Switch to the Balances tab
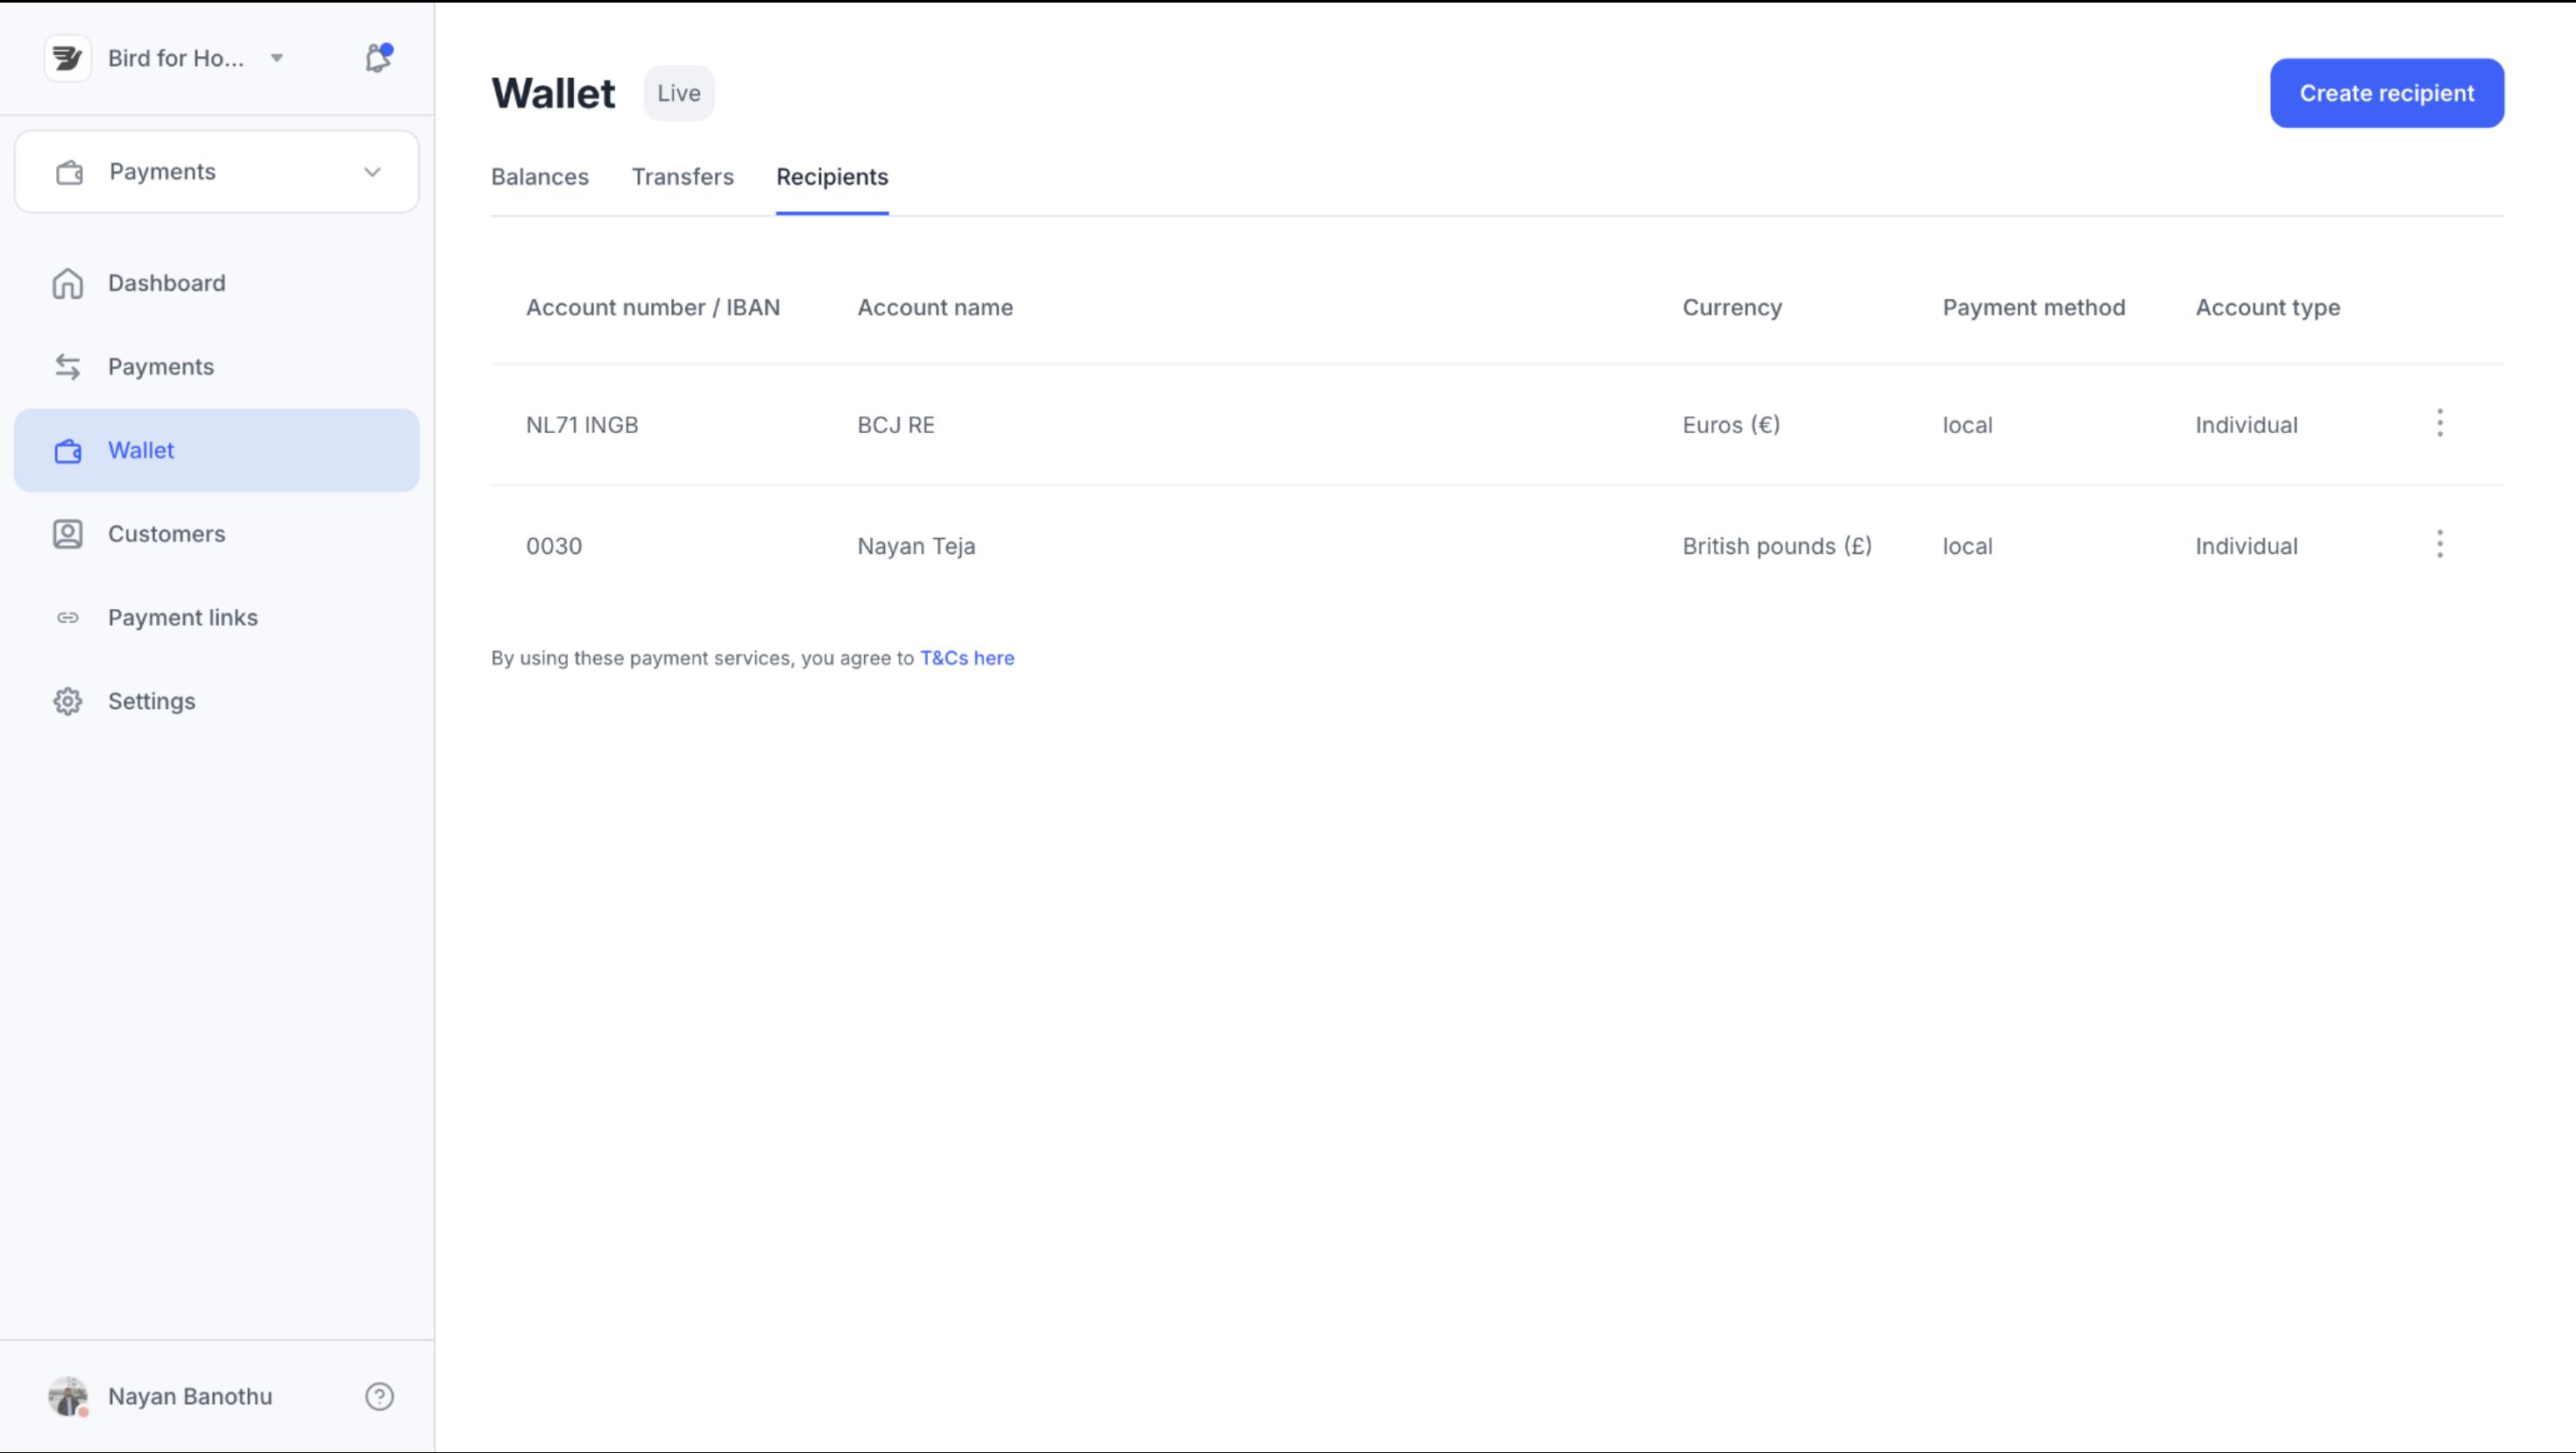Viewport: 2576px width, 1453px height. pos(540,177)
